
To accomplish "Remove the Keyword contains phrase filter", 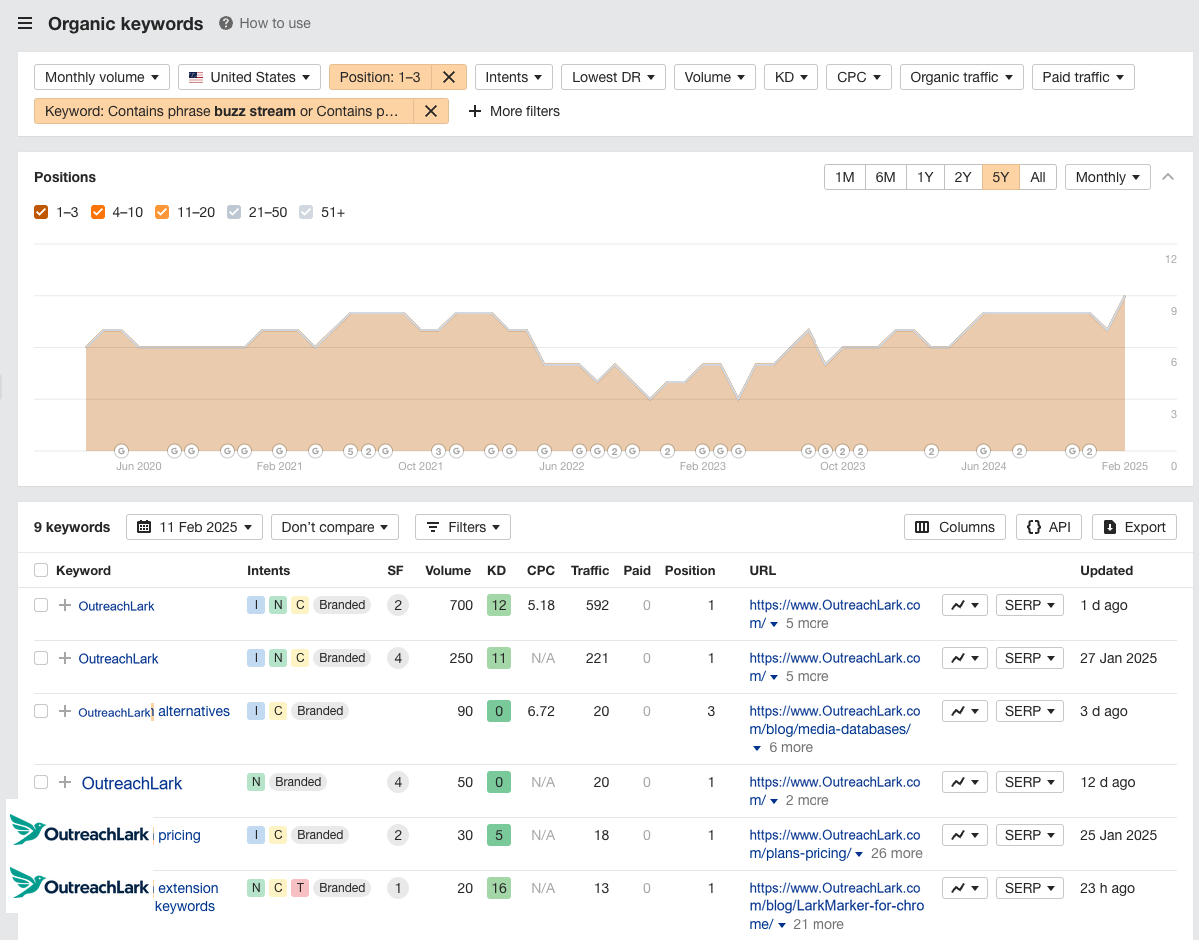I will (431, 111).
